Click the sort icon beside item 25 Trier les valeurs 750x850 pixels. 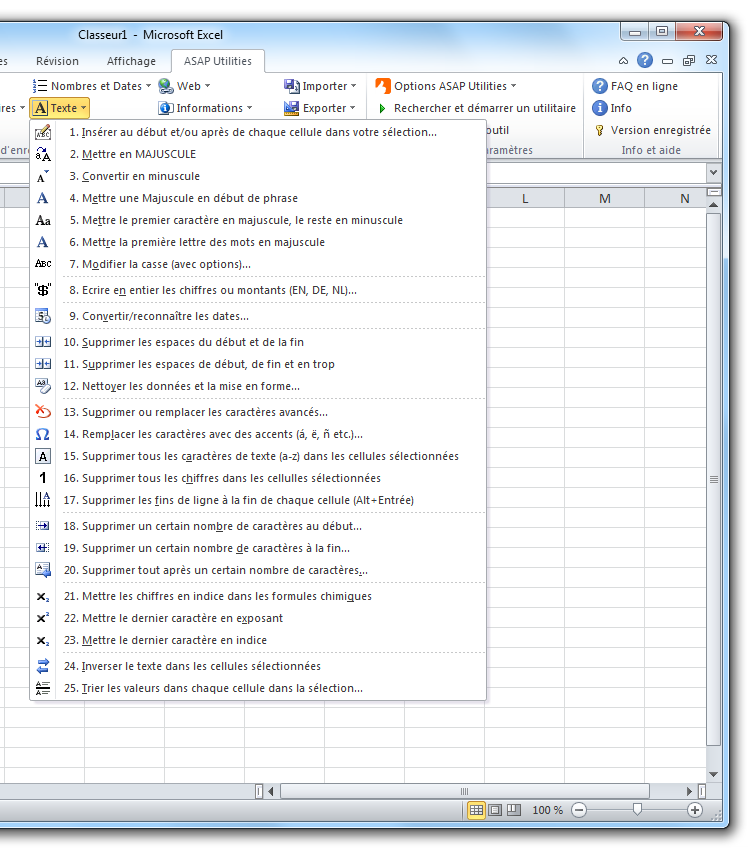click(43, 688)
